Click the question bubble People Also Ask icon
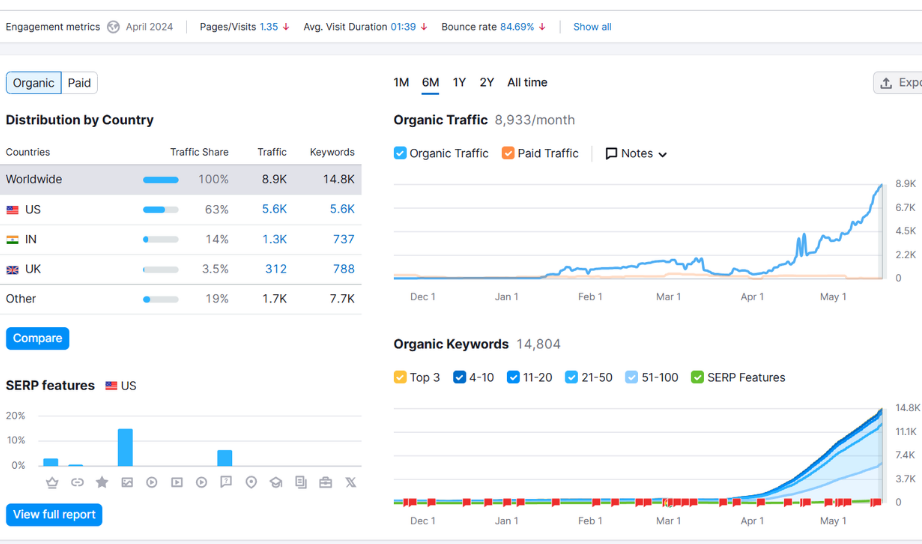This screenshot has width=922, height=544. pyautogui.click(x=226, y=482)
